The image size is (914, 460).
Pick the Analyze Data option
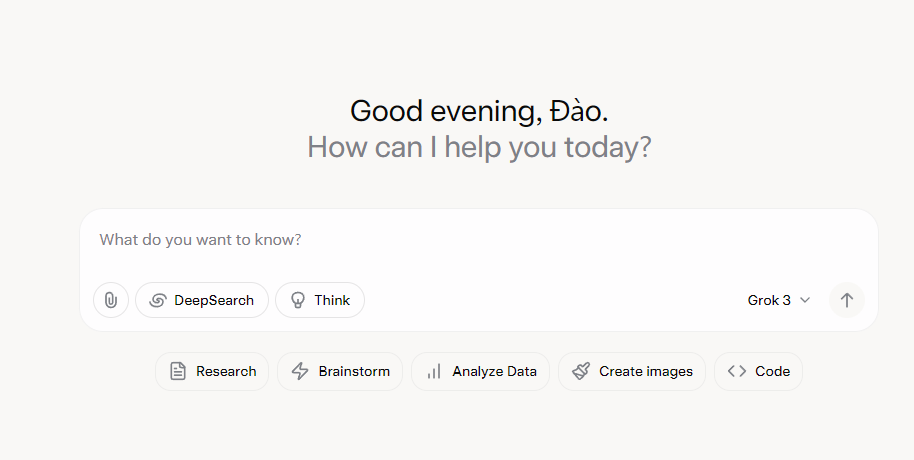point(480,371)
